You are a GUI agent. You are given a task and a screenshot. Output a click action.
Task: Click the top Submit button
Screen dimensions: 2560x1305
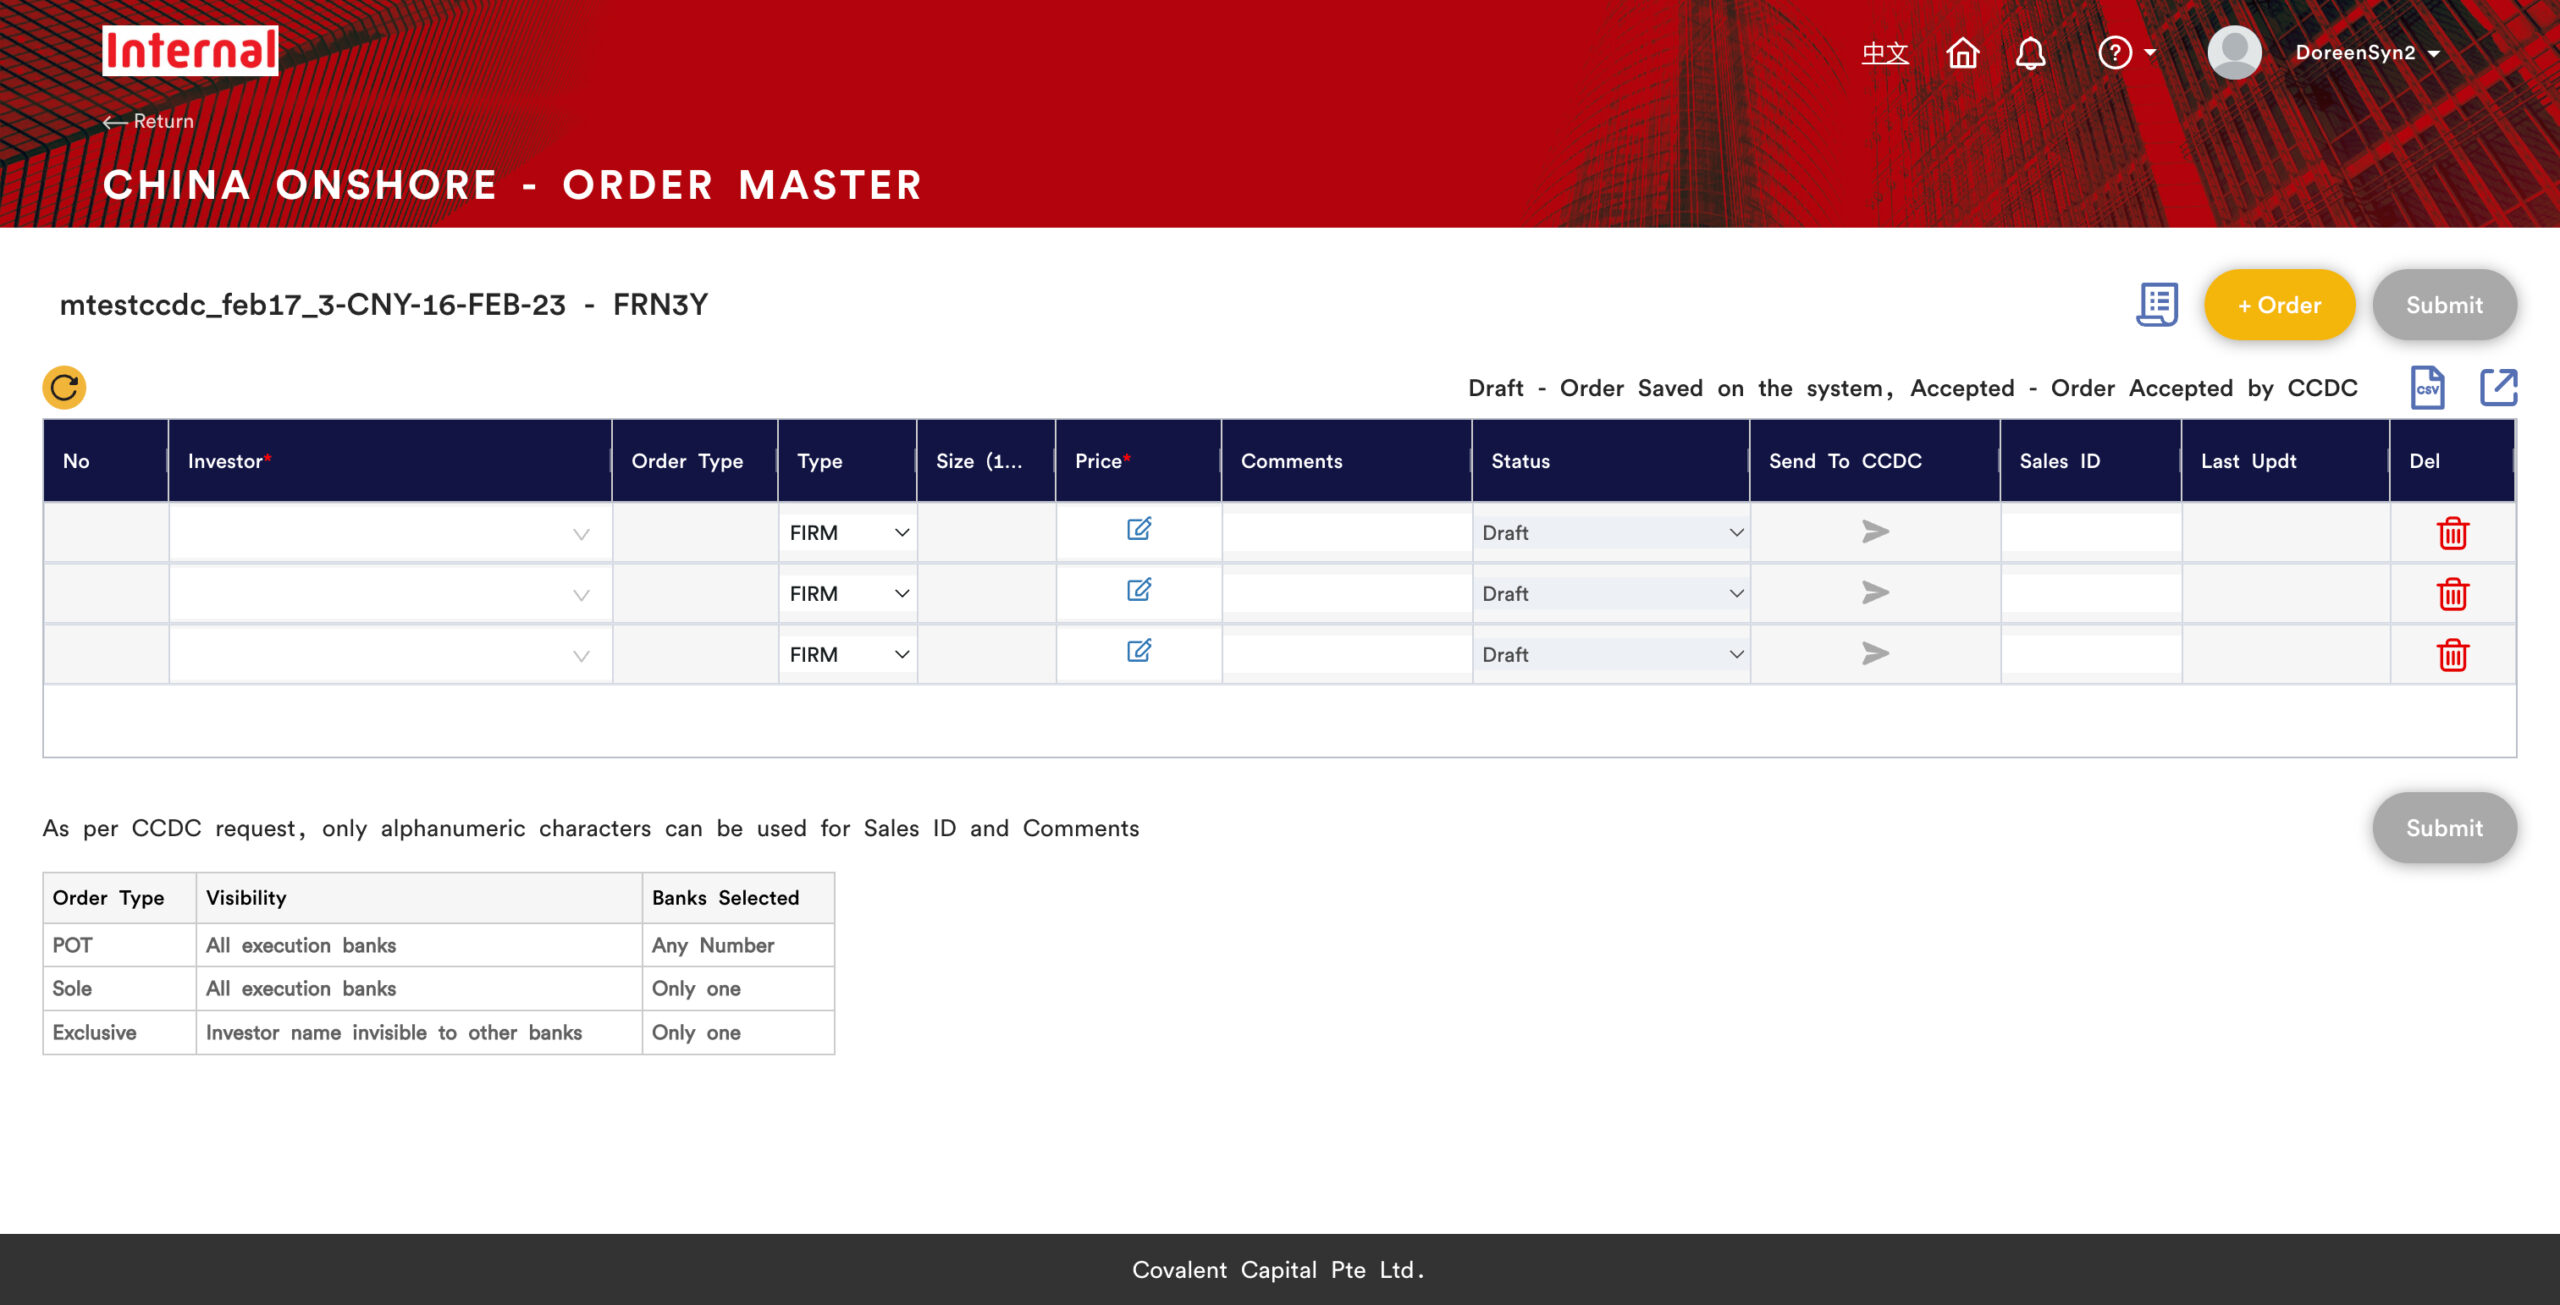pos(2444,305)
